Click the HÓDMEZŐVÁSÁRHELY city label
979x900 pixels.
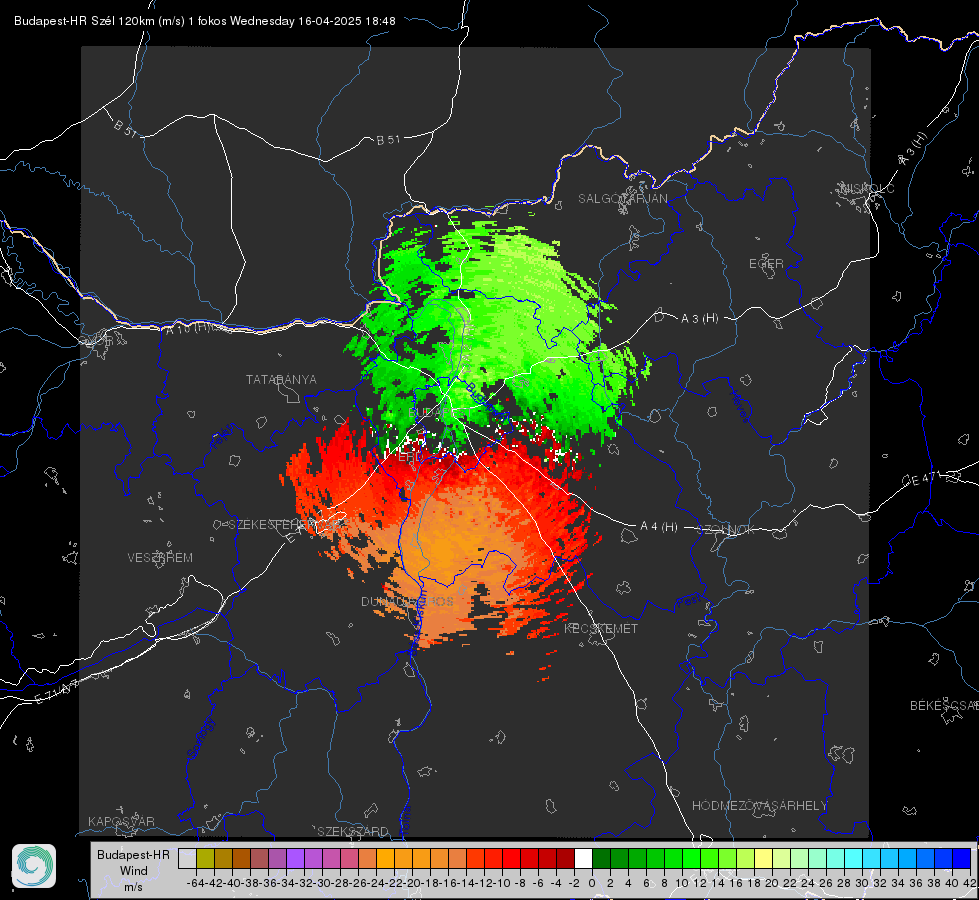pyautogui.click(x=759, y=806)
